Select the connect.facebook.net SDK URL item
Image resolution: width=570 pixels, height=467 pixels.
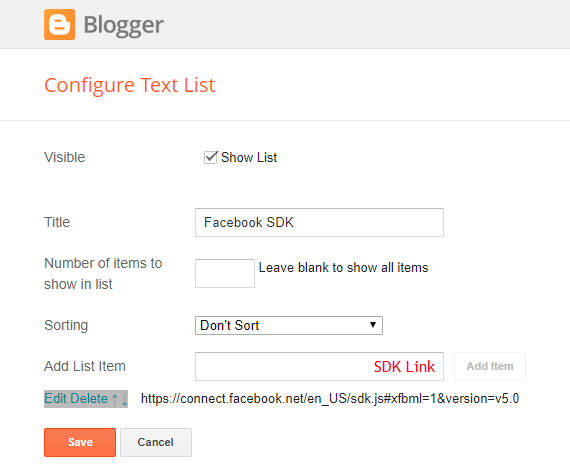point(330,399)
